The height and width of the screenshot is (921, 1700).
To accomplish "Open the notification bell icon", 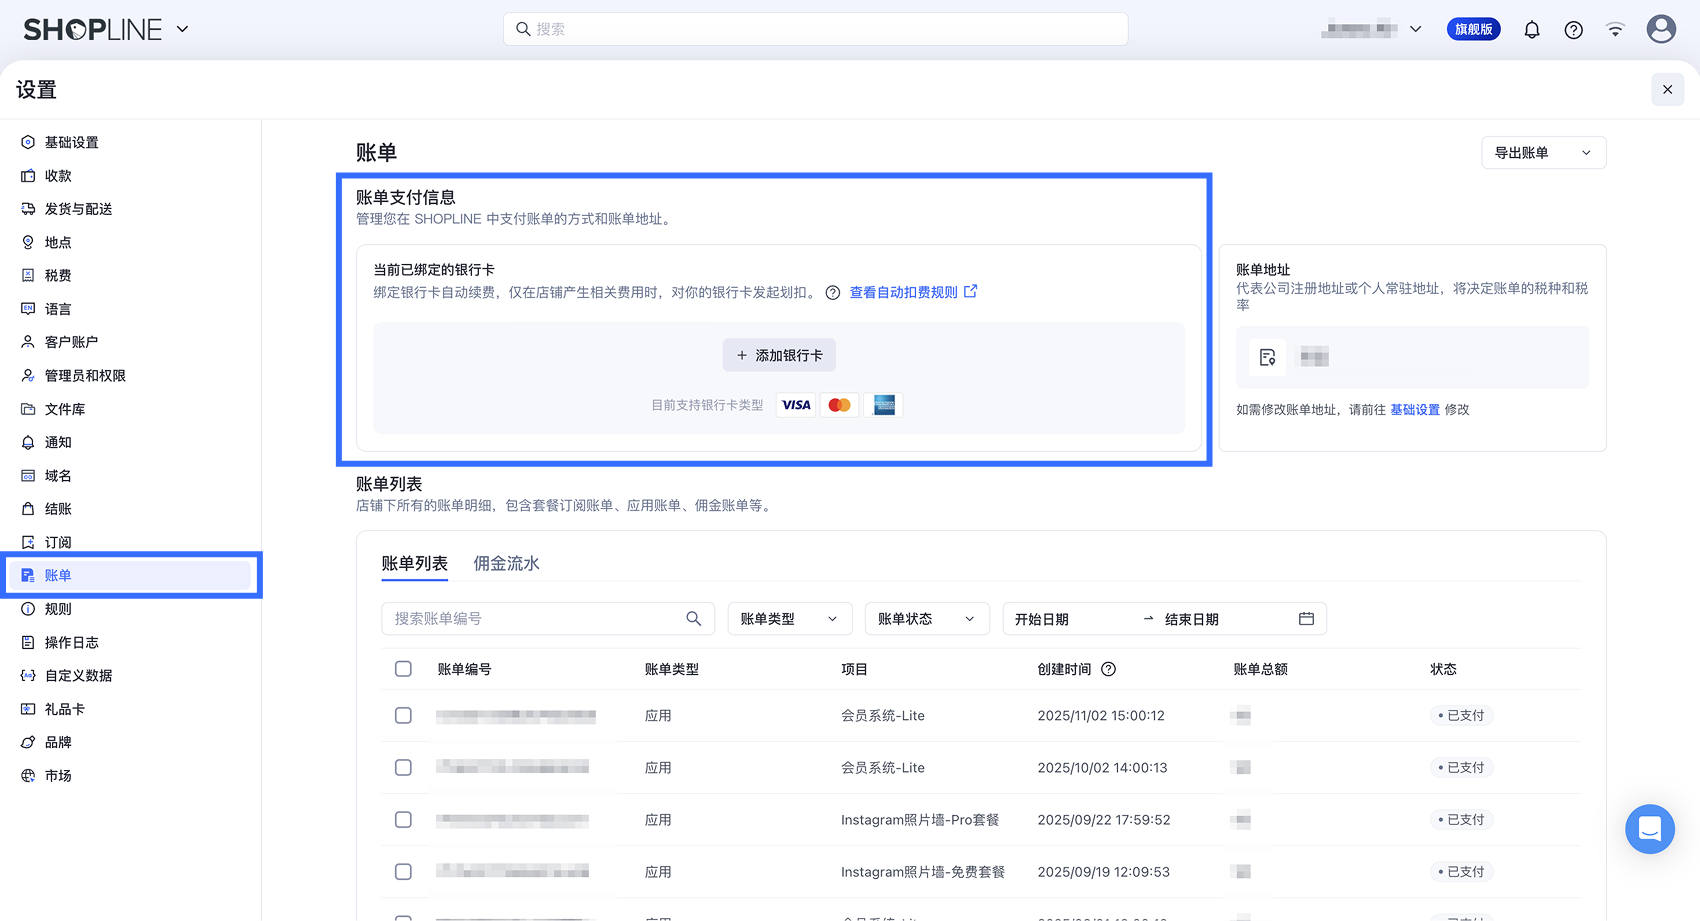I will pos(1531,29).
